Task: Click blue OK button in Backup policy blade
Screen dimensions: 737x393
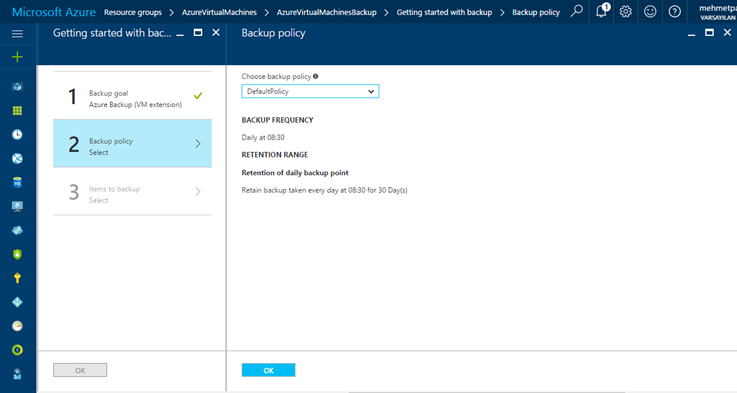Action: click(268, 370)
